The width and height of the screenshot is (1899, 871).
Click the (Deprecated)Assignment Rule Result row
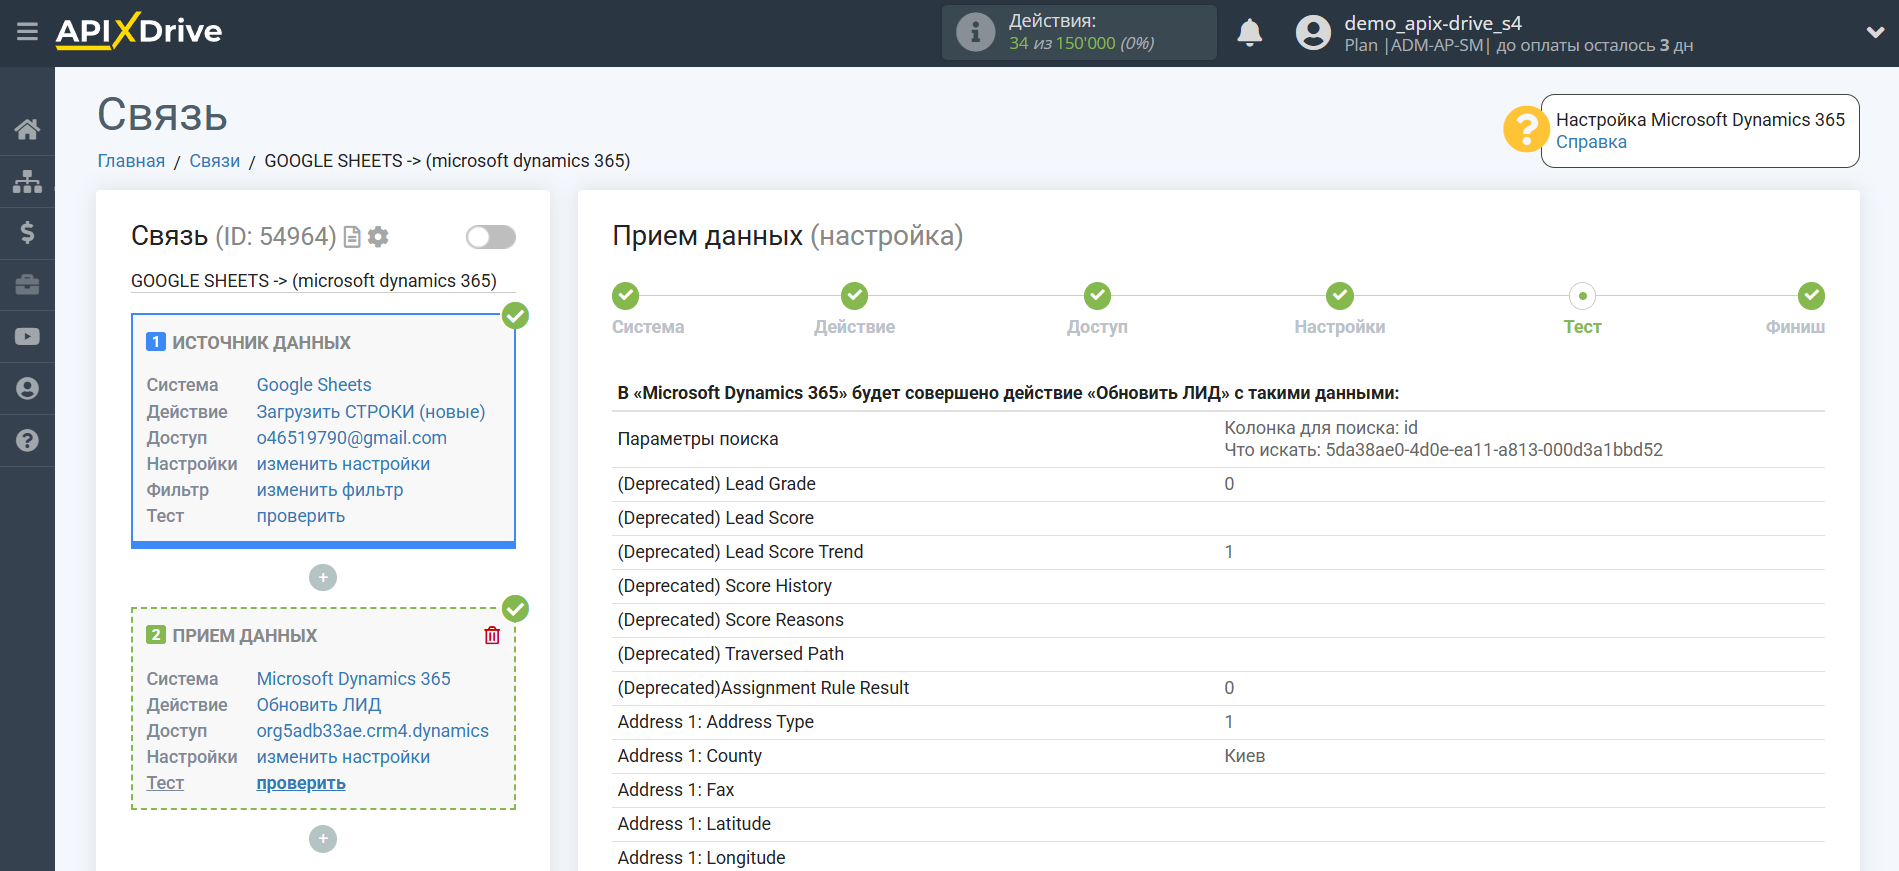point(1218,688)
